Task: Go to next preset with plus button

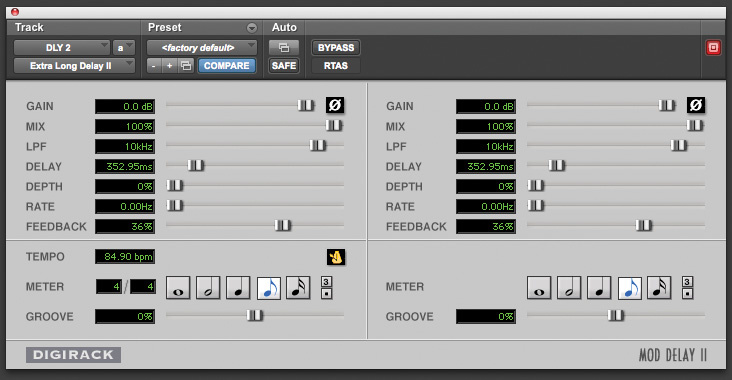Action: [169, 66]
